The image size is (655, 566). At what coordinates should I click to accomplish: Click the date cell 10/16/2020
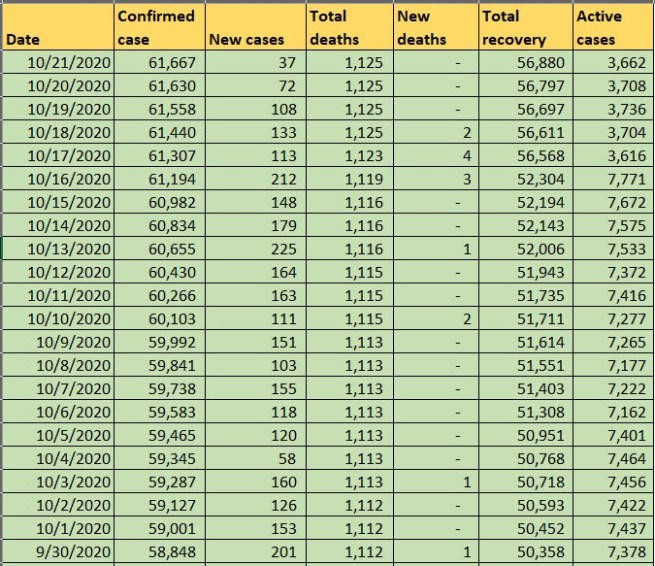click(58, 179)
